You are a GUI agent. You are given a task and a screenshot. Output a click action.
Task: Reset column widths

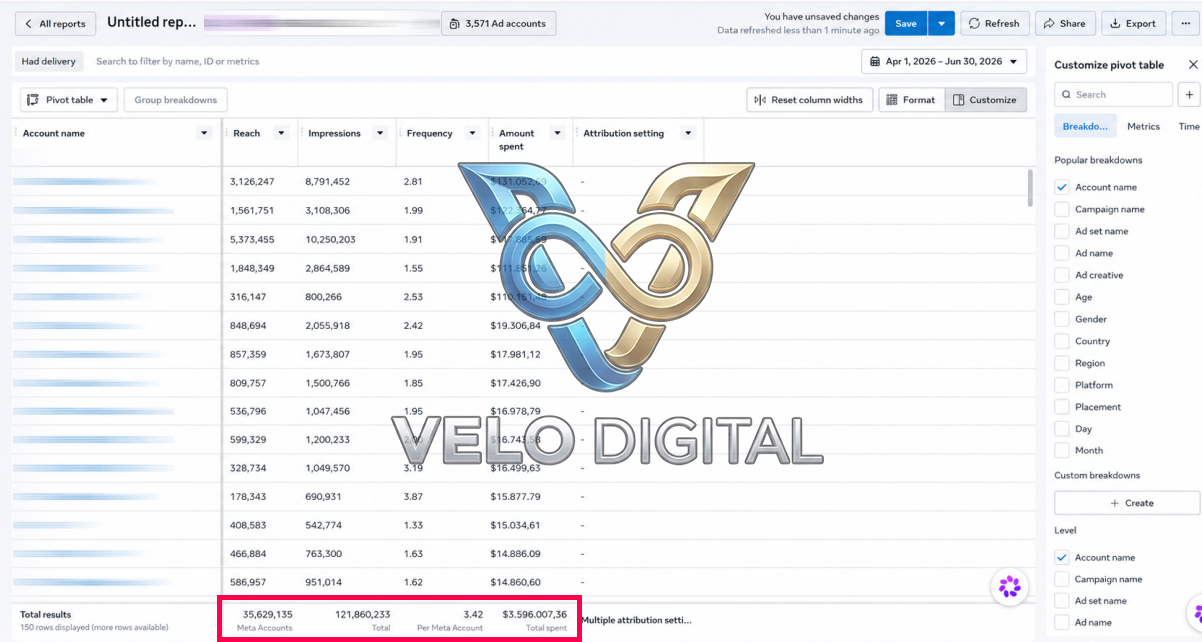810,100
